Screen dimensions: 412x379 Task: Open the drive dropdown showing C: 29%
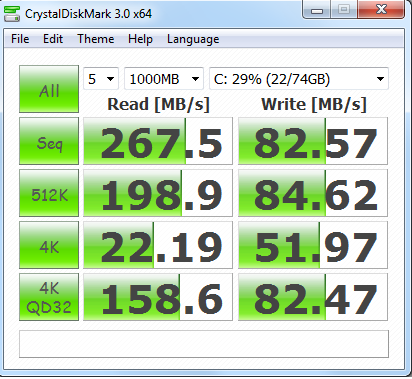pos(299,79)
